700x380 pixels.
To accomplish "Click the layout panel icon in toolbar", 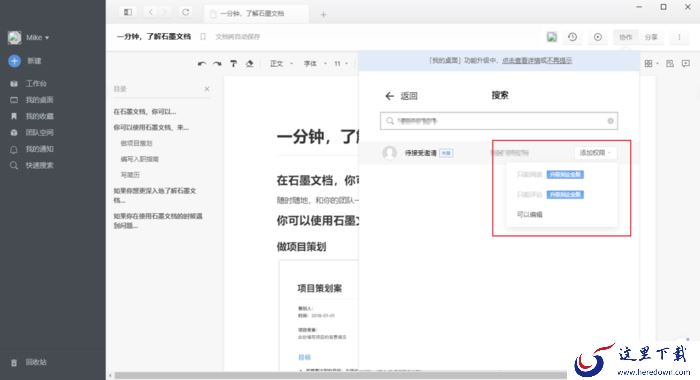I will 670,64.
